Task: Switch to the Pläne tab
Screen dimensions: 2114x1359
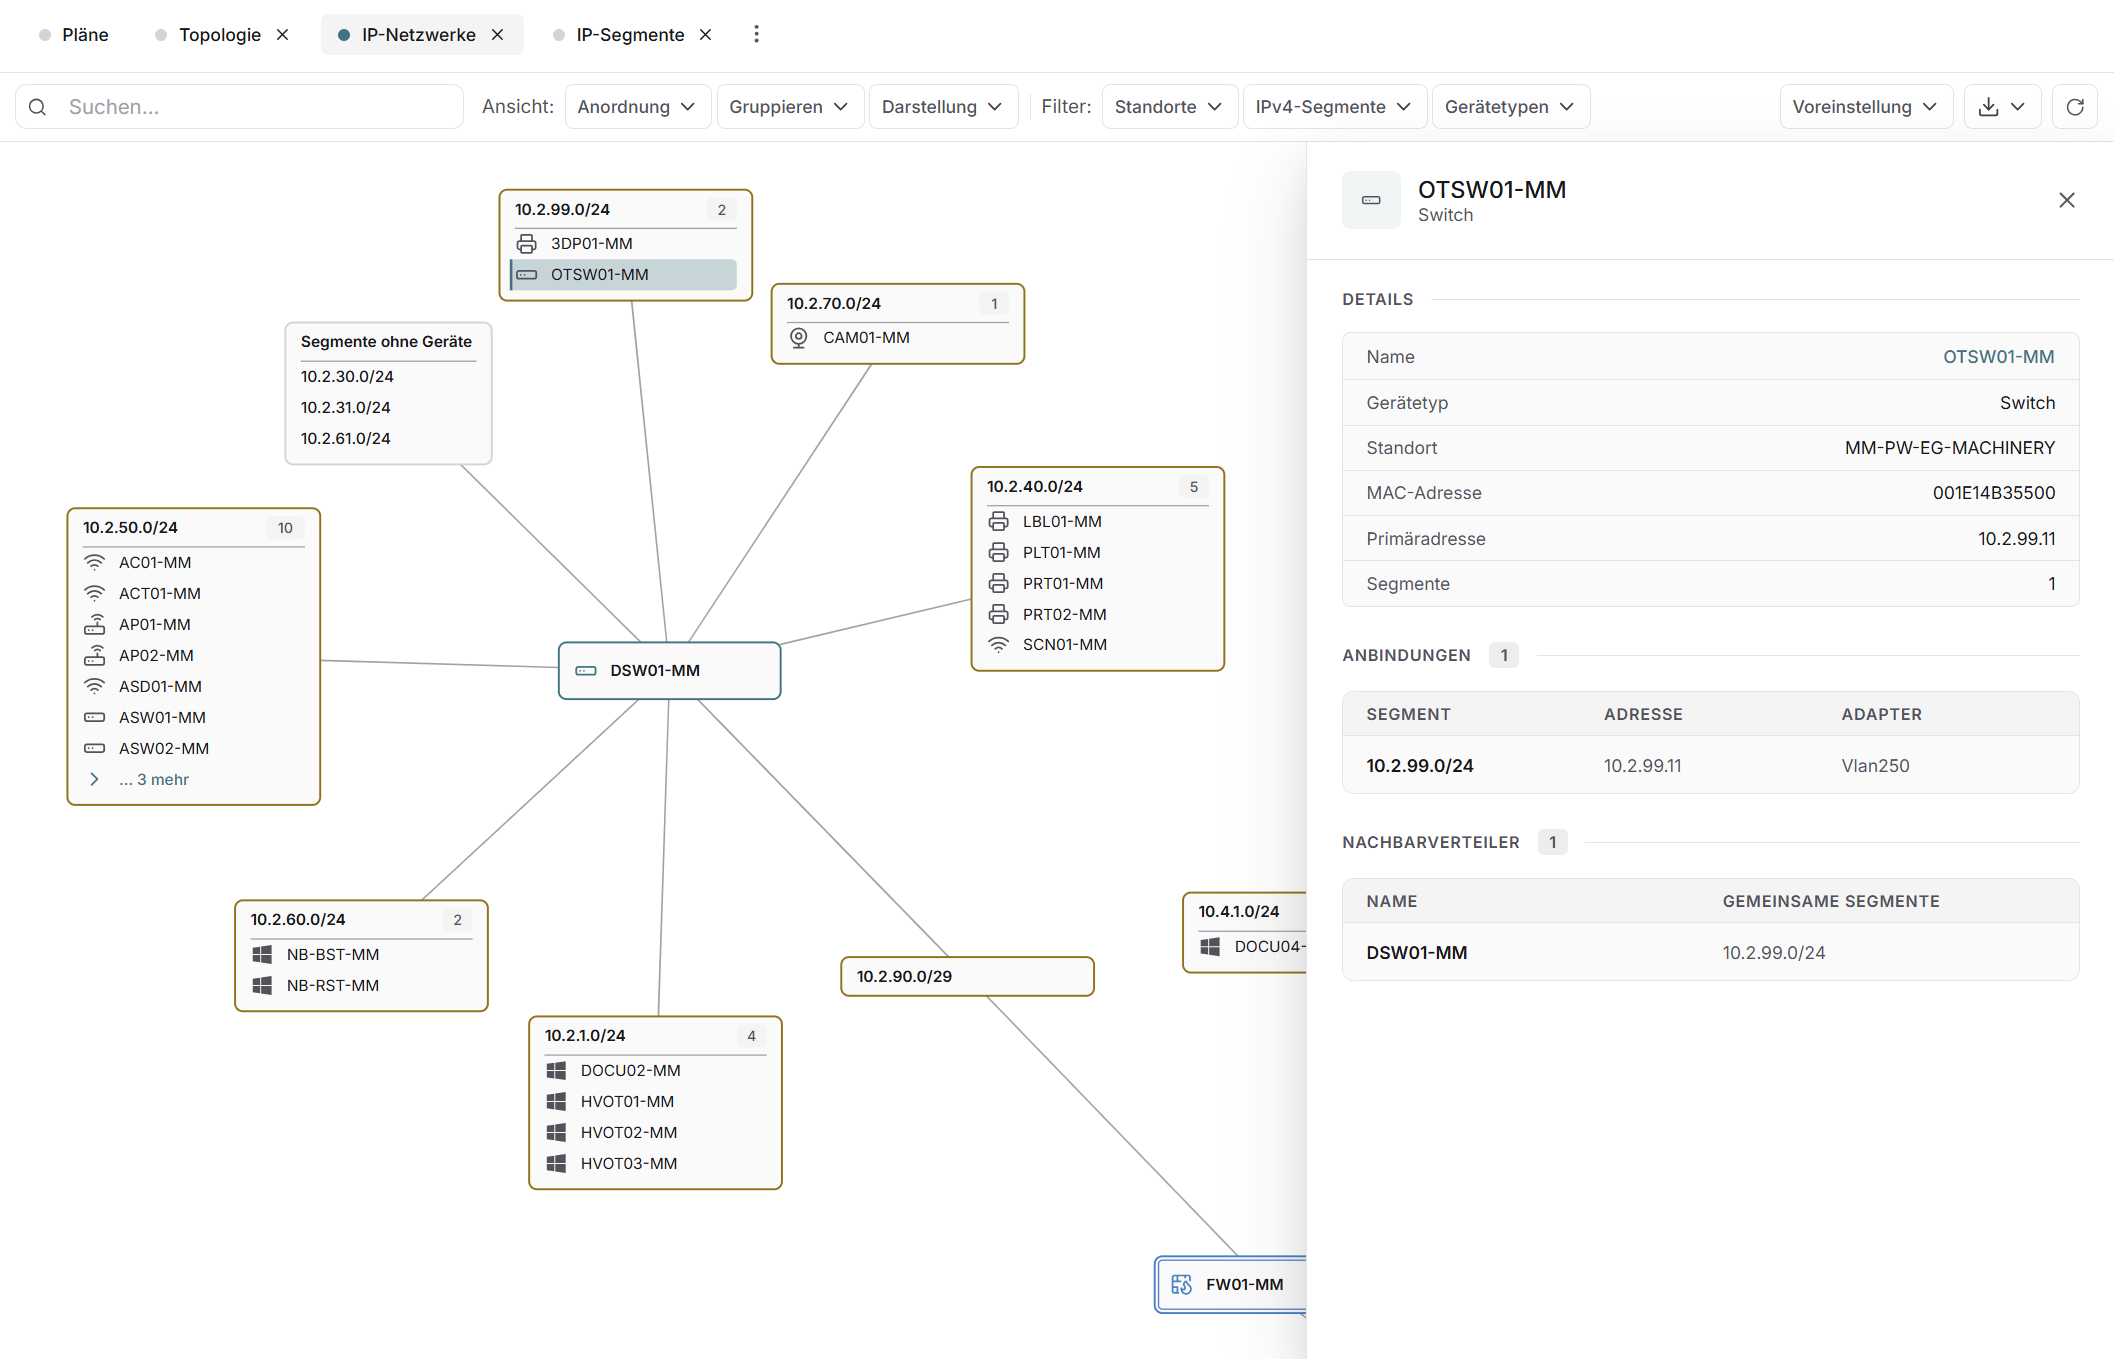Action: tap(85, 35)
